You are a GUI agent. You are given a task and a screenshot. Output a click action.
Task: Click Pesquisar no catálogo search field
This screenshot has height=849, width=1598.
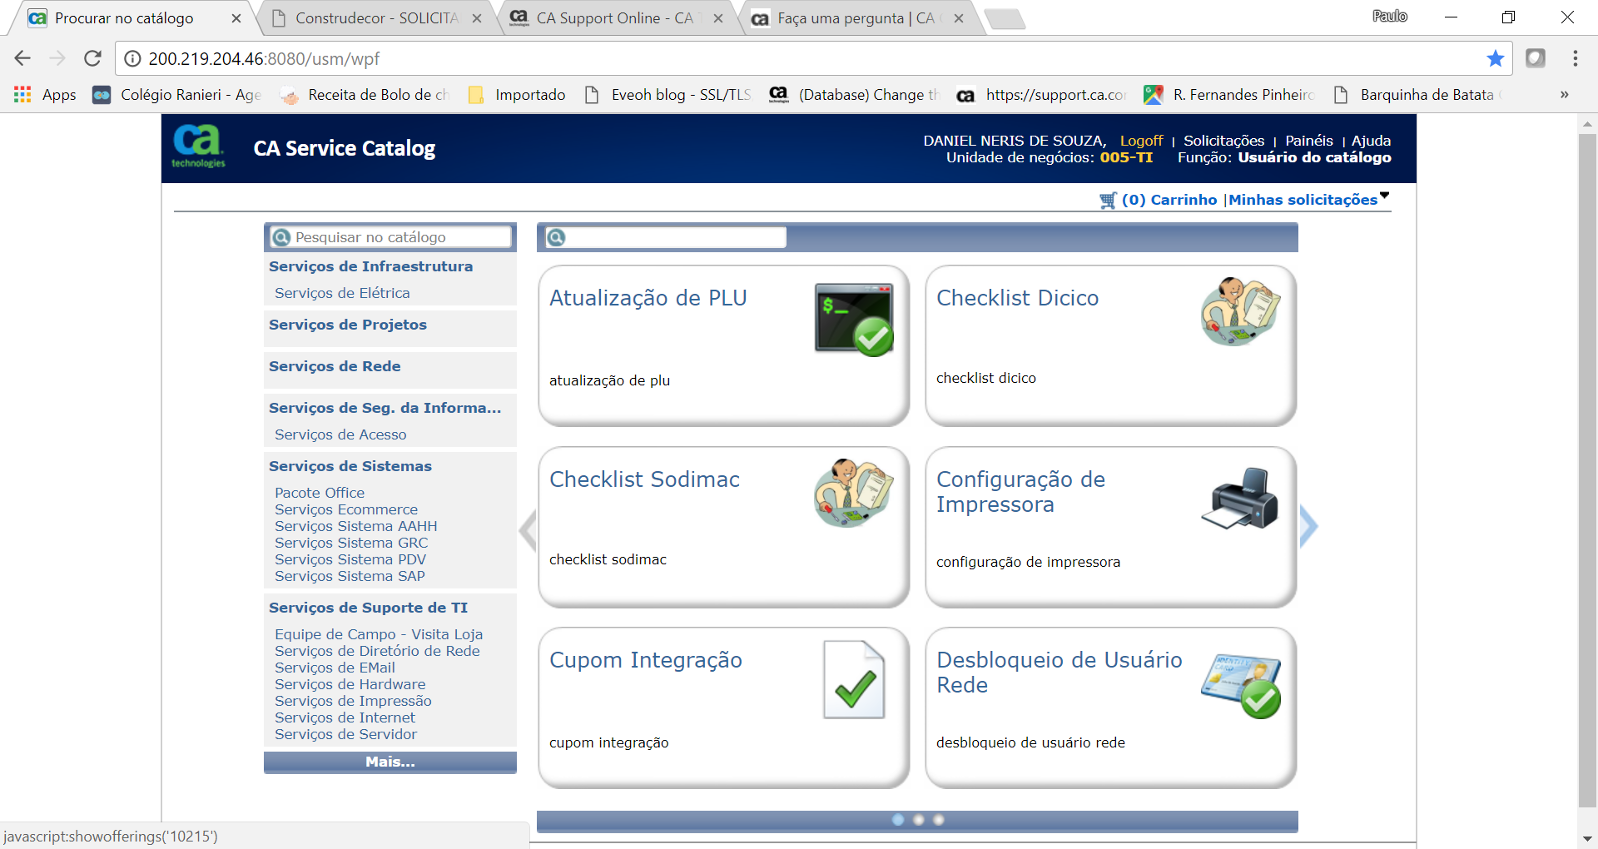point(391,237)
